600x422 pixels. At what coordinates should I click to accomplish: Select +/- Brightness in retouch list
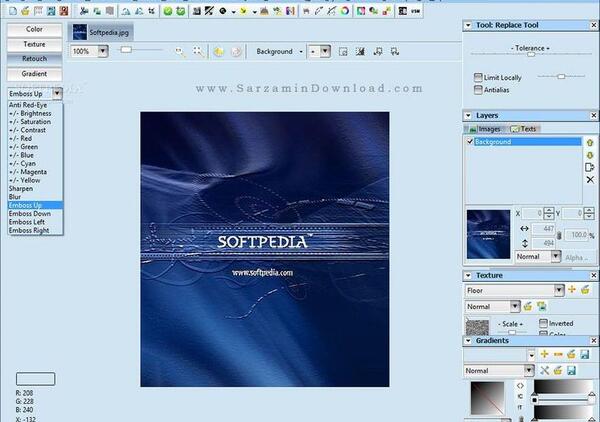point(35,113)
